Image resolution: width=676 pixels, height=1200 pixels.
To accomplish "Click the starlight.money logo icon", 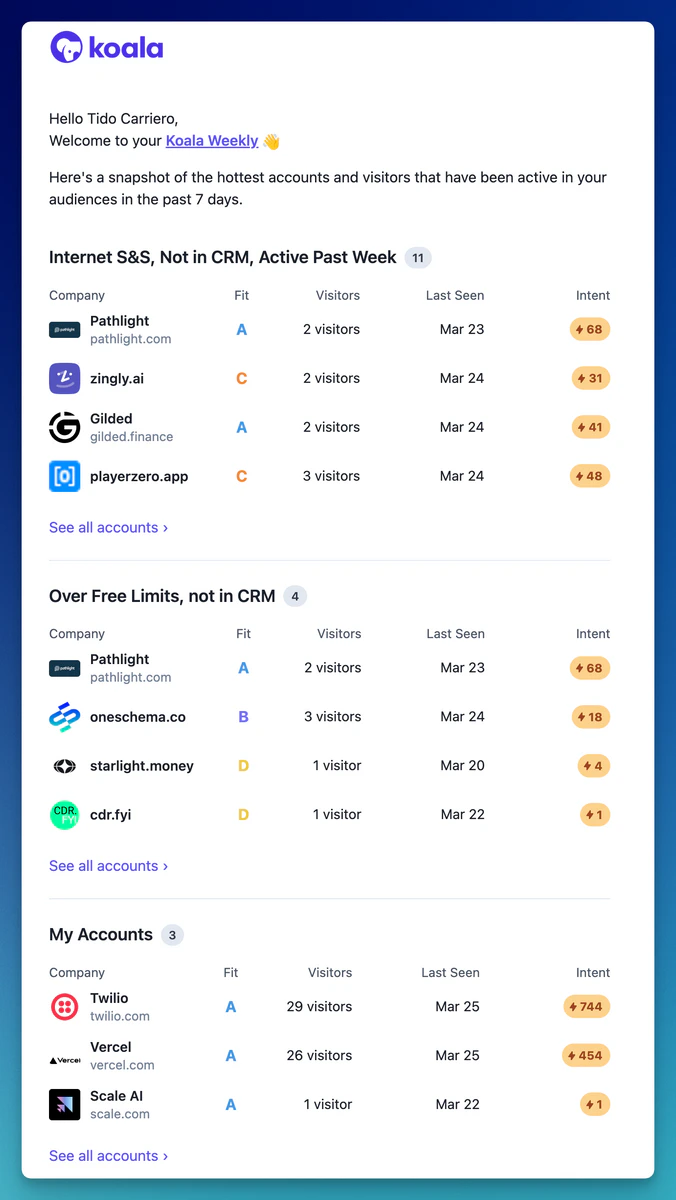I will pyautogui.click(x=64, y=766).
